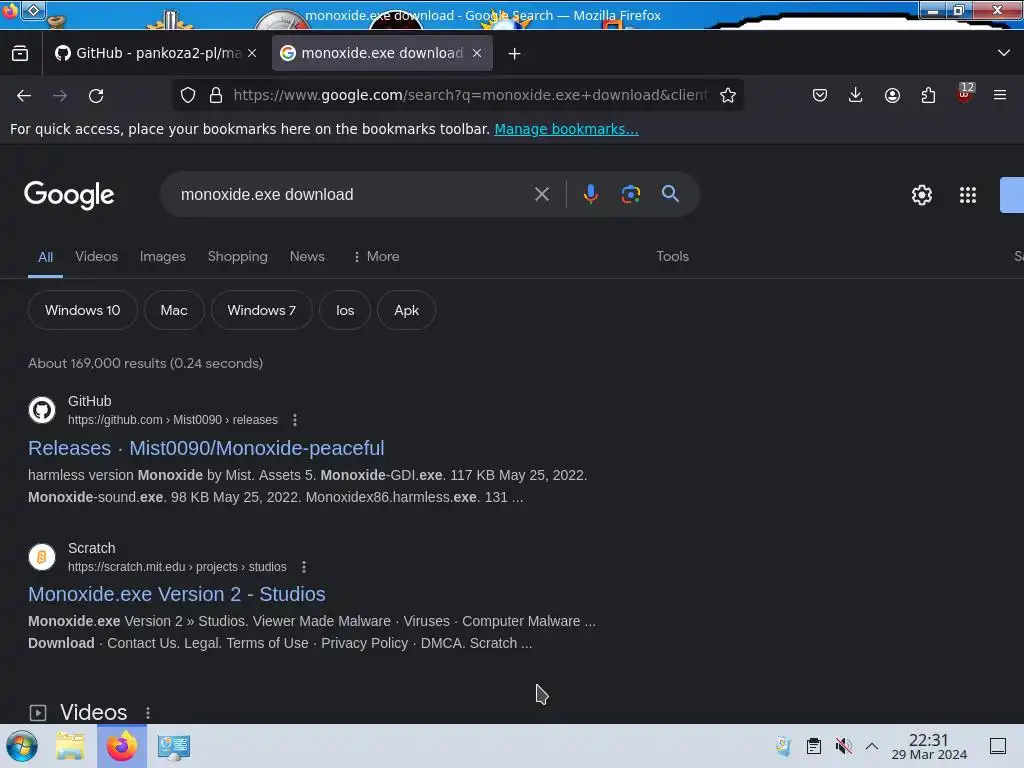Open file manager from taskbar
The image size is (1024, 768).
[x=70, y=746]
